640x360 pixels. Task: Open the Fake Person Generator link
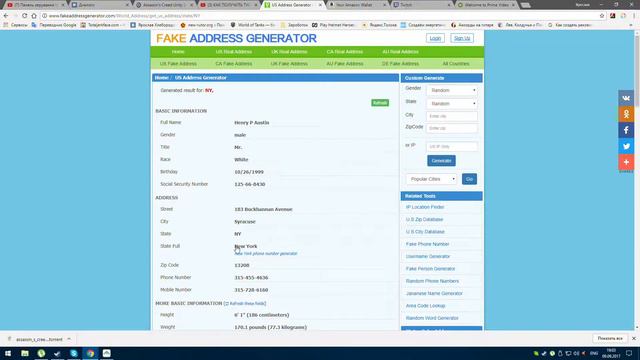430,269
